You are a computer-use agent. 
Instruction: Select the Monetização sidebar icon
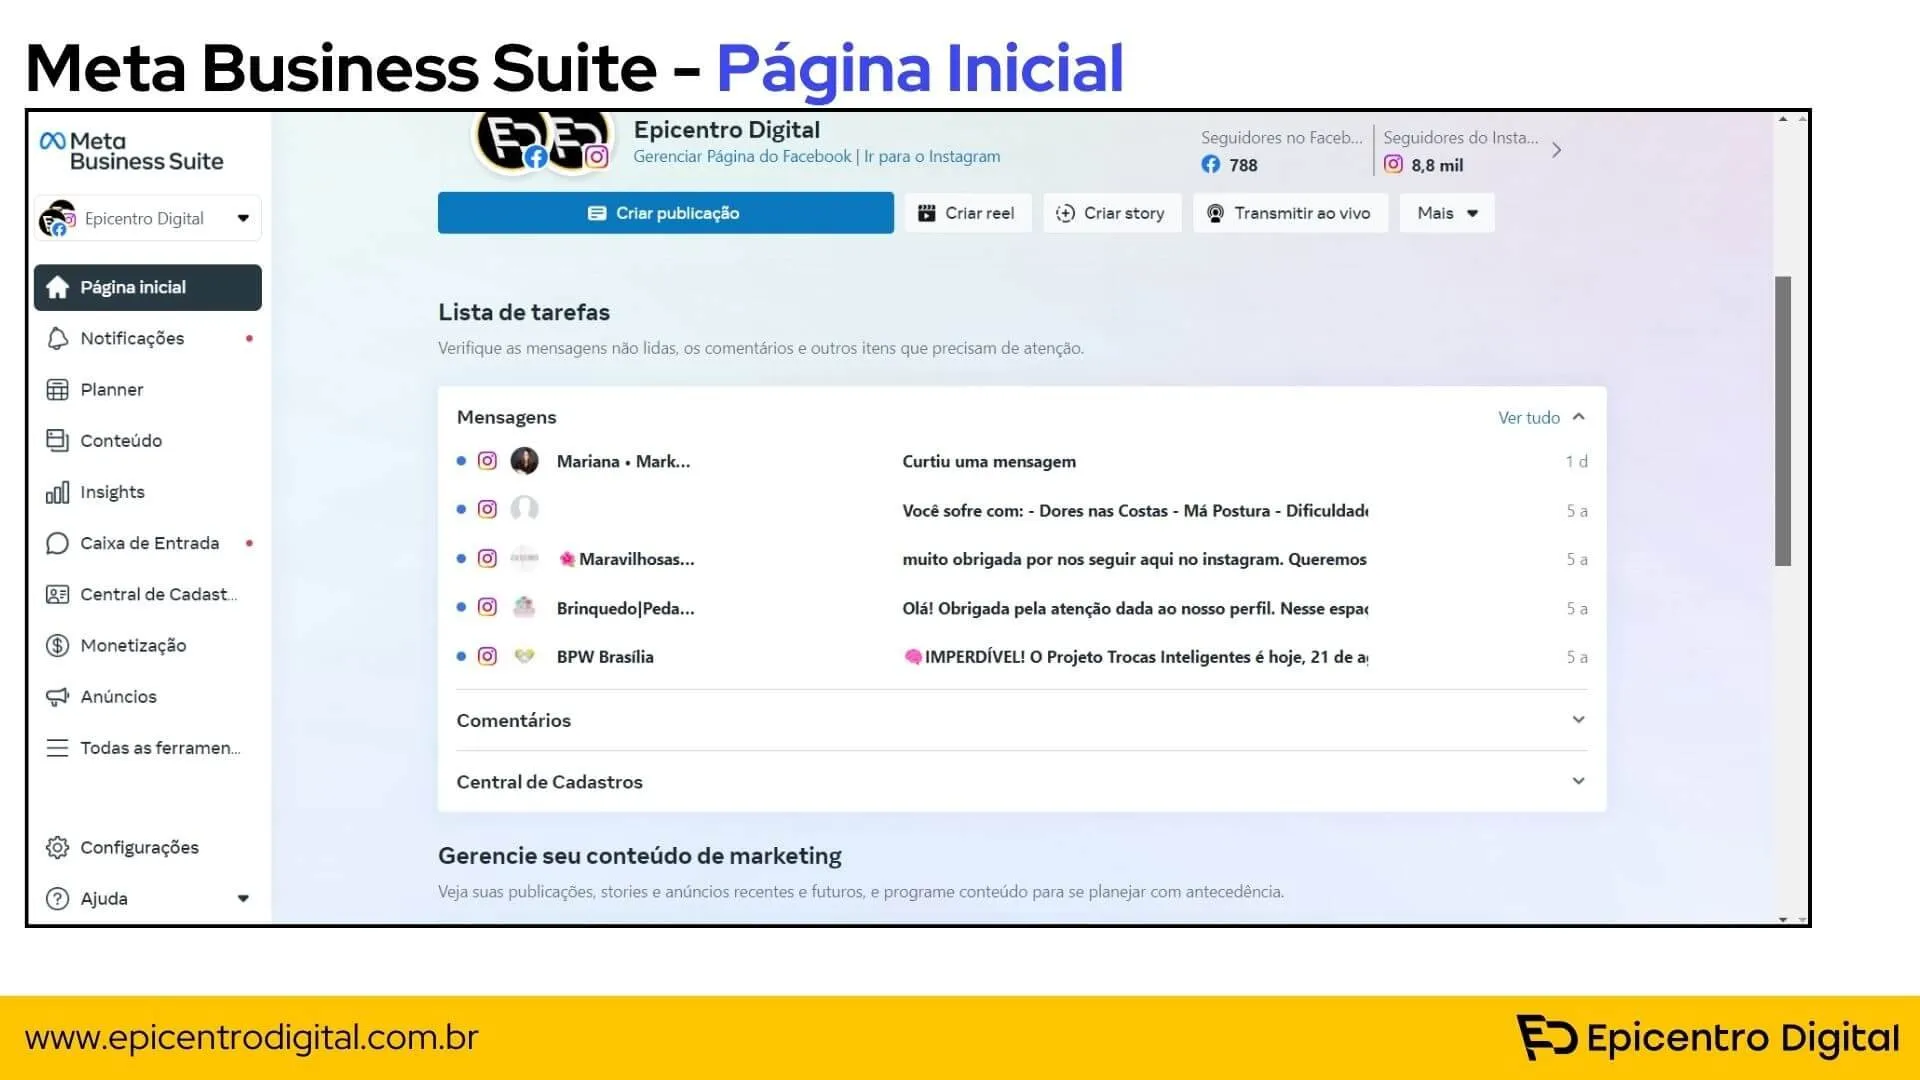(133, 645)
